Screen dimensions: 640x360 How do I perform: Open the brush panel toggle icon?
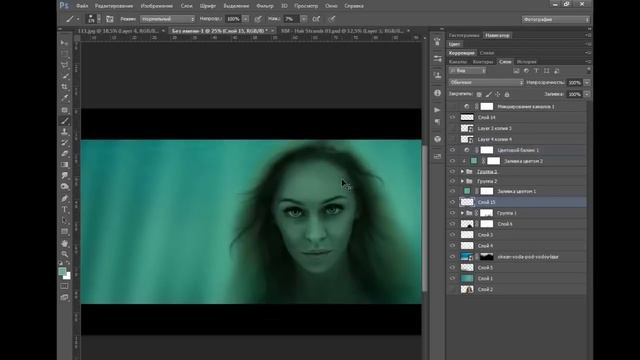(x=110, y=19)
